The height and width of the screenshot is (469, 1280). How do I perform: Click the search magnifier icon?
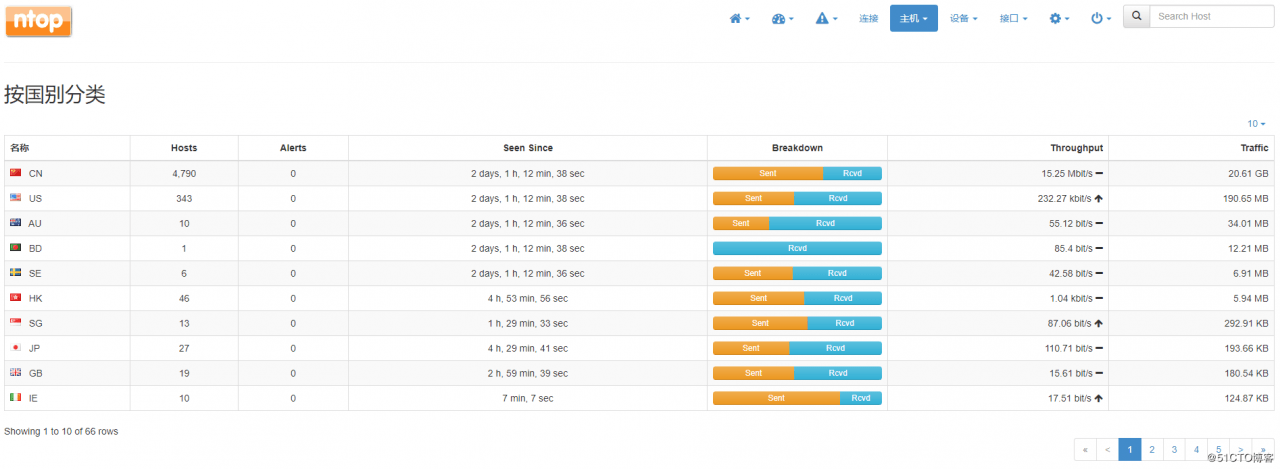1136,16
